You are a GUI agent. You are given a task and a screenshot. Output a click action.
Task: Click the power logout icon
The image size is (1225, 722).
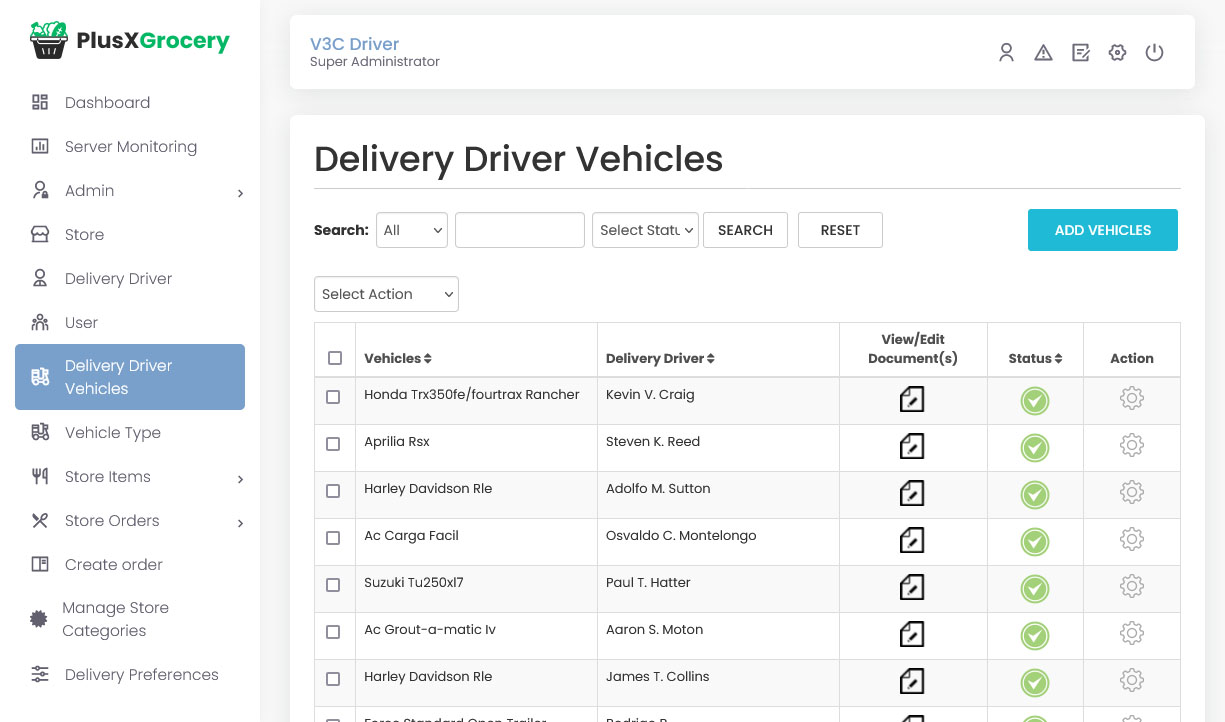(1154, 53)
